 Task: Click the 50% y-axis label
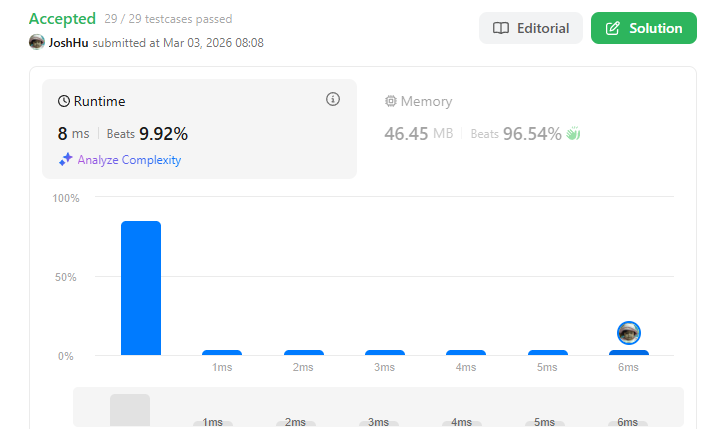click(66, 277)
